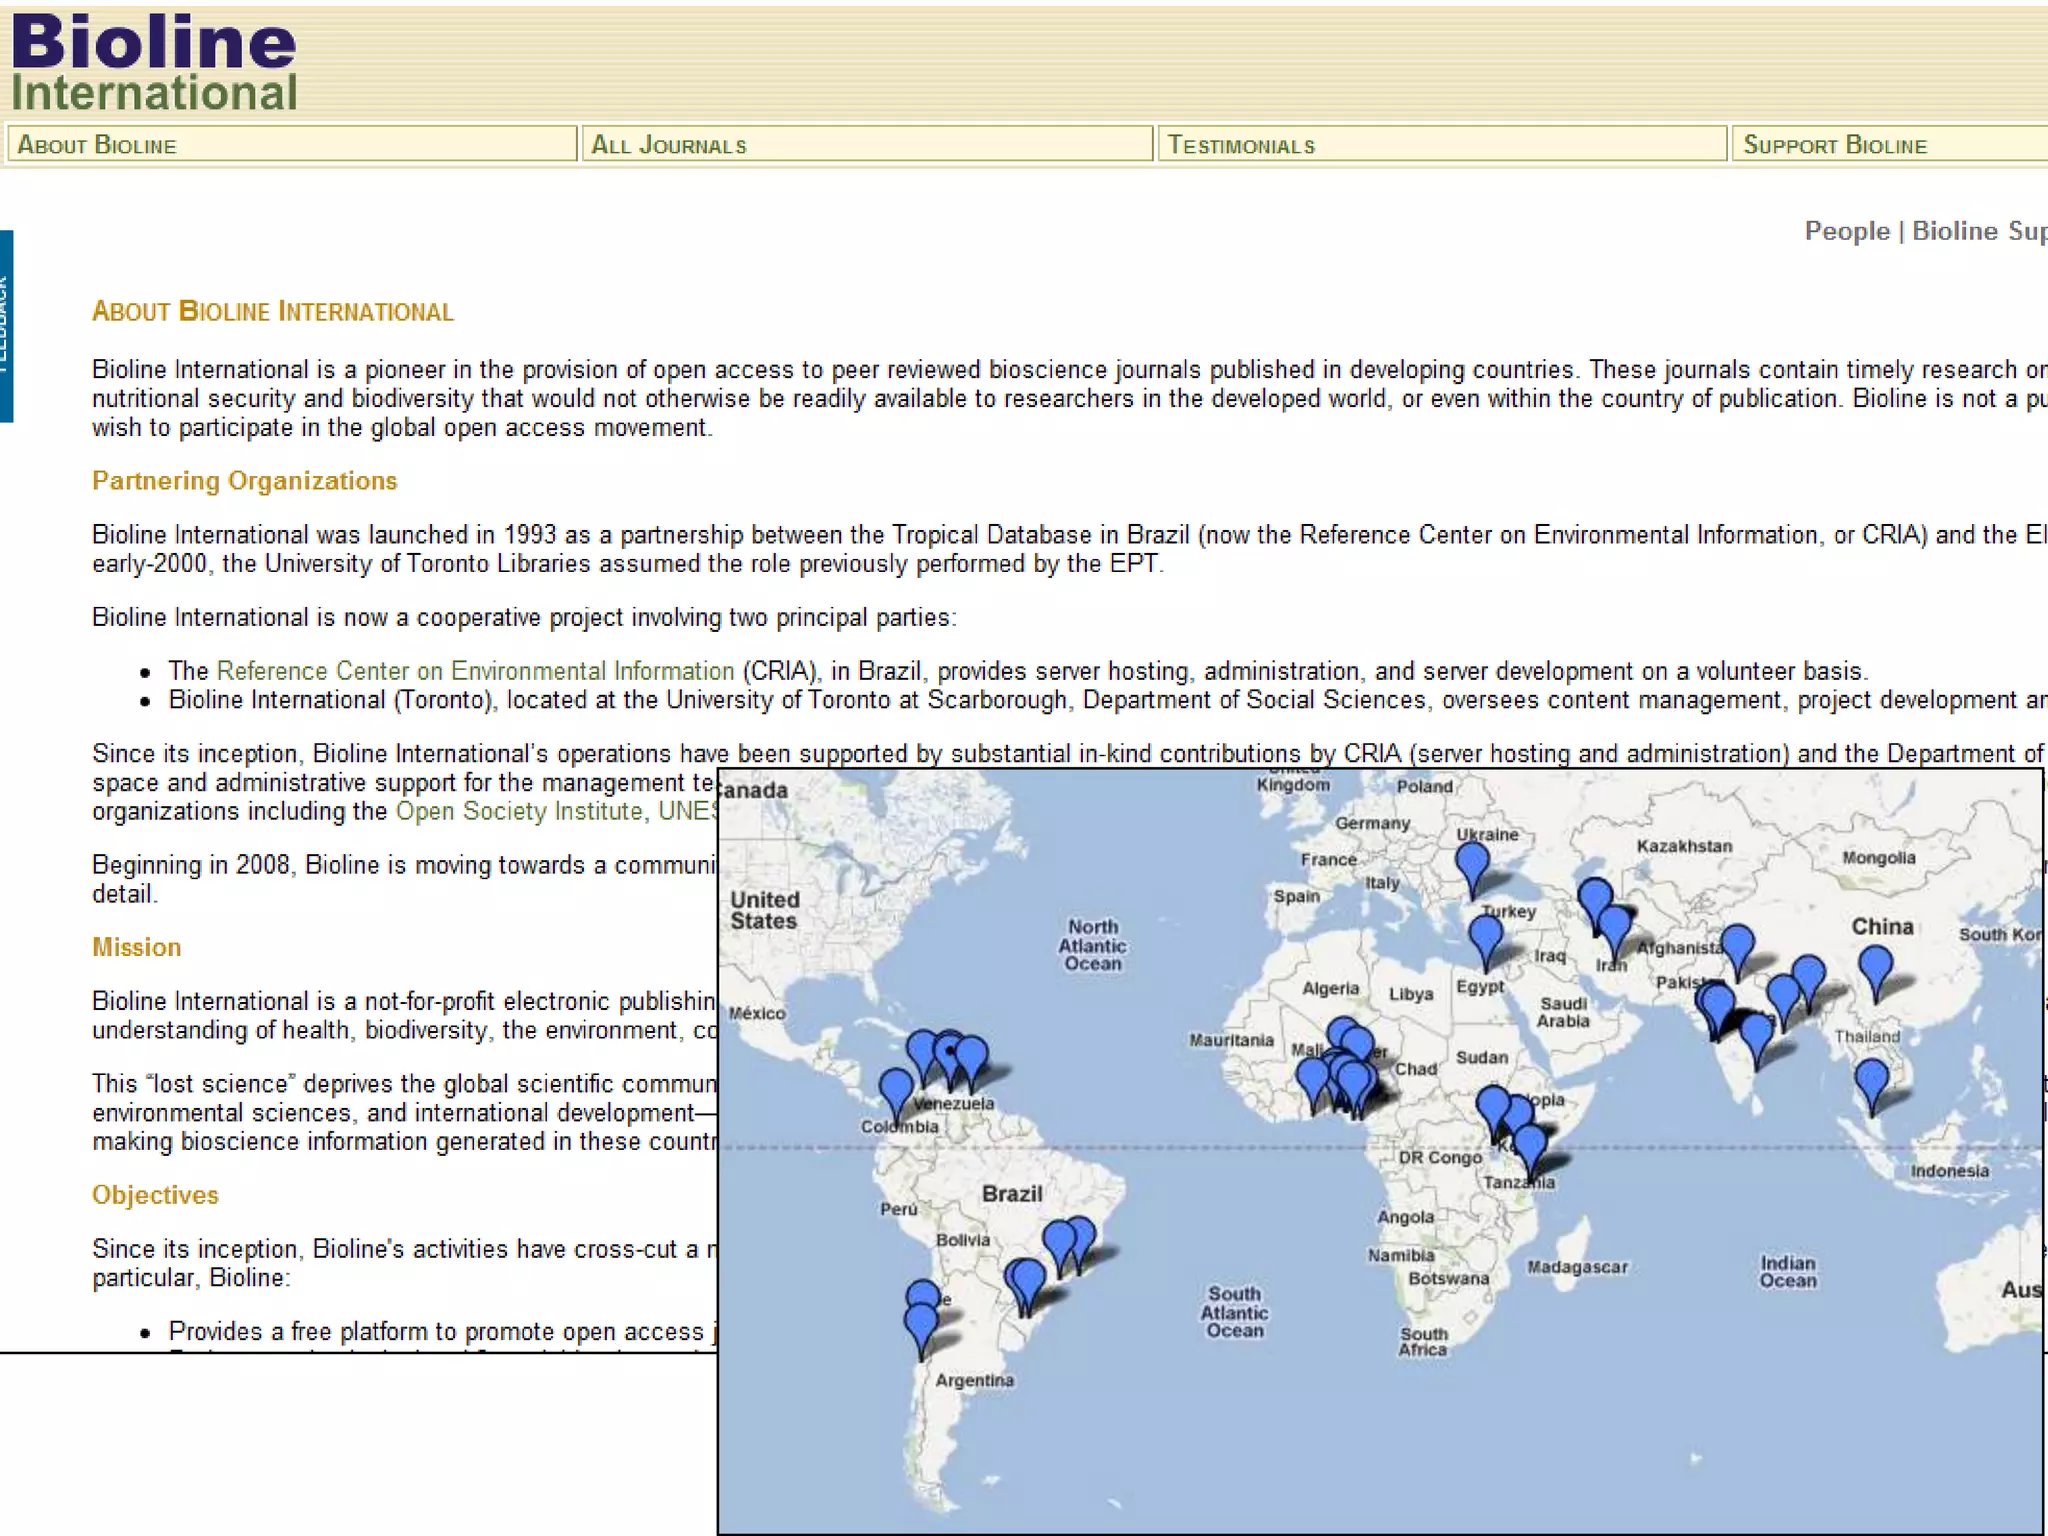Click the Bioline Sup link at top right

pyautogui.click(x=1978, y=231)
